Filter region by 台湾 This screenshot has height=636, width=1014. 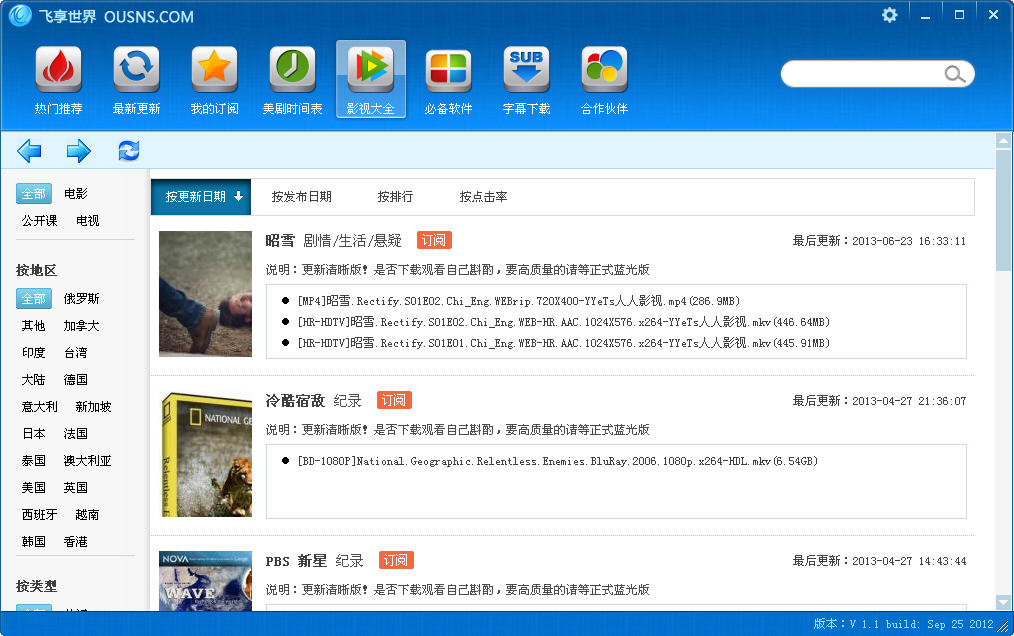(76, 353)
